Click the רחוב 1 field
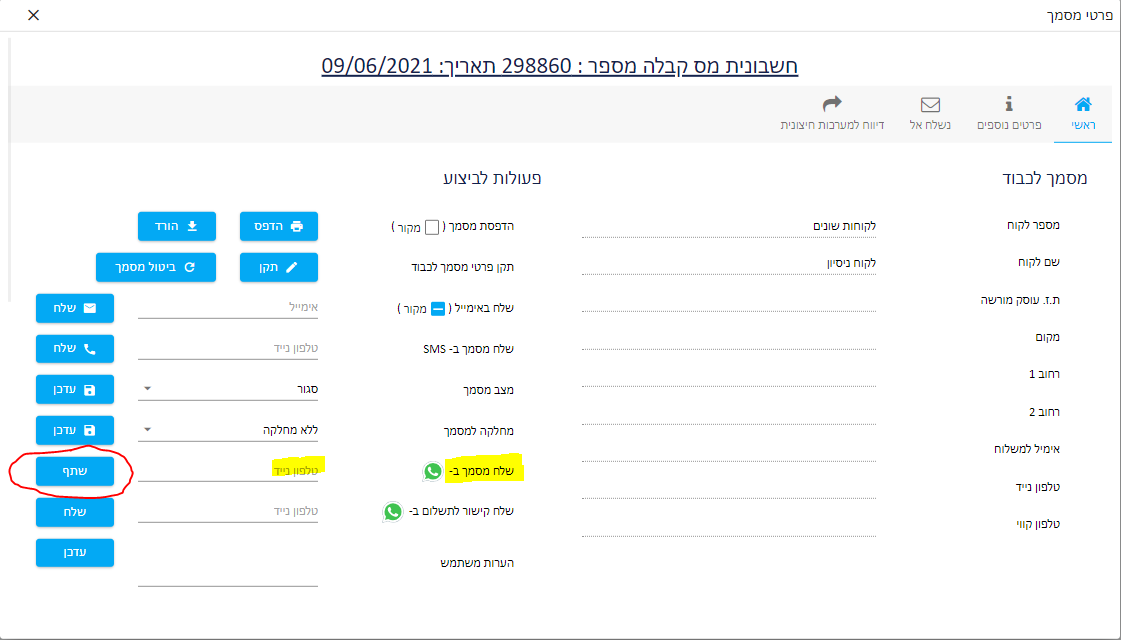Viewport: 1121px width, 640px height. point(729,375)
